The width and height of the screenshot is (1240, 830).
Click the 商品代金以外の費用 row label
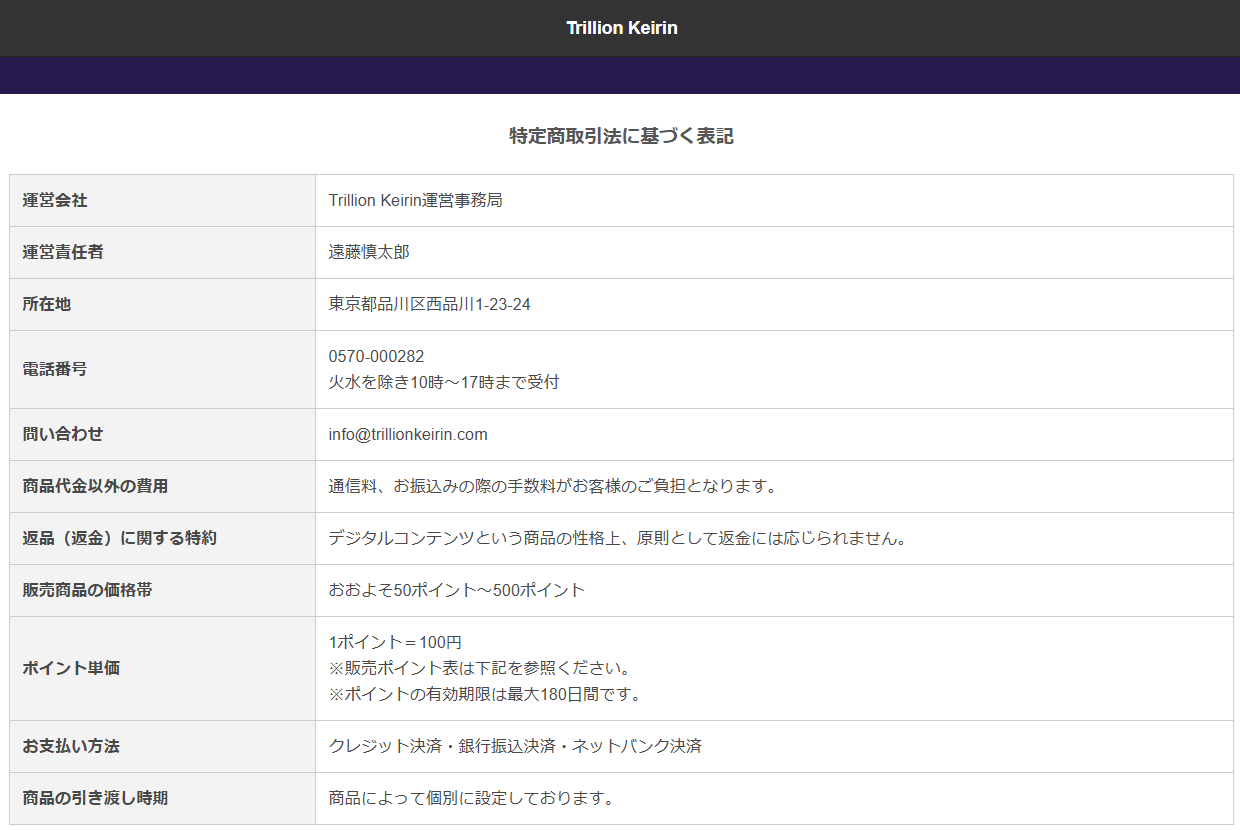click(x=95, y=486)
